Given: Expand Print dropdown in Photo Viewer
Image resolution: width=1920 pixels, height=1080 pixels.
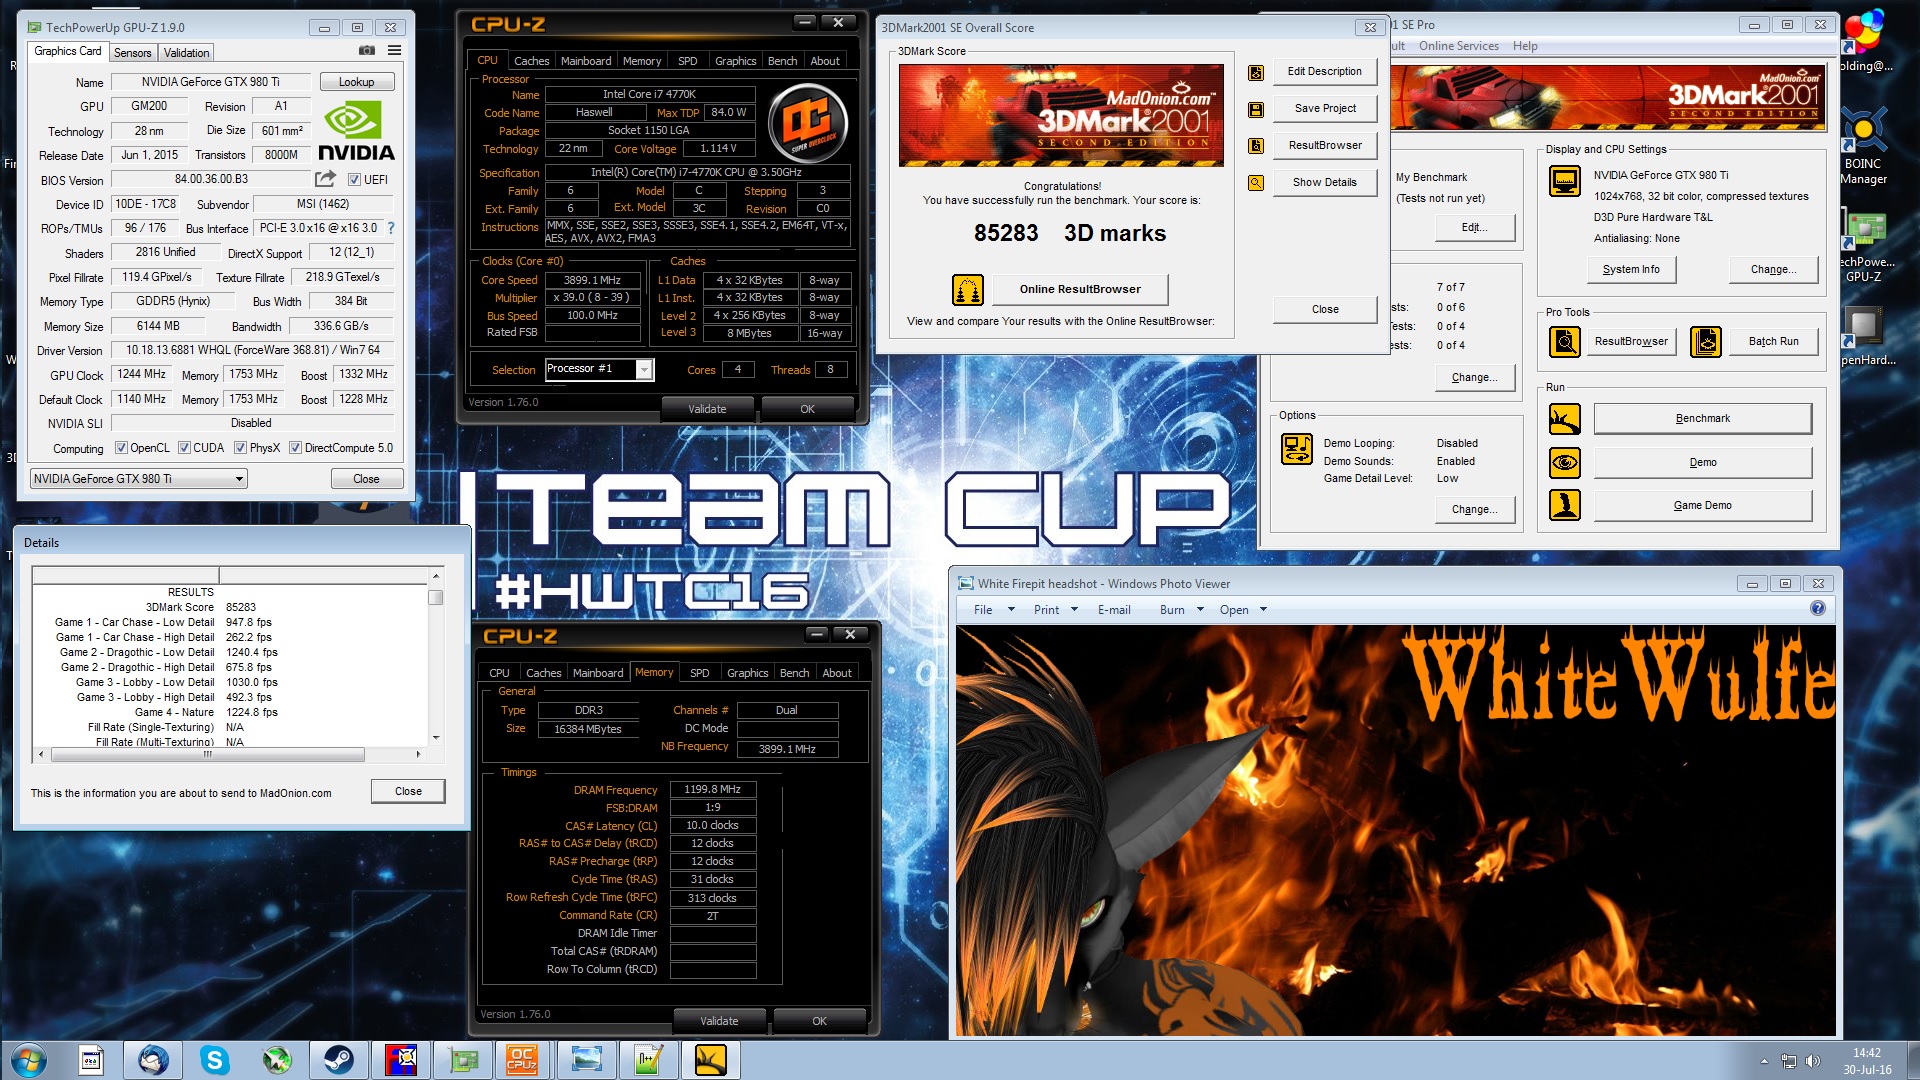Looking at the screenshot, I should (x=1074, y=610).
